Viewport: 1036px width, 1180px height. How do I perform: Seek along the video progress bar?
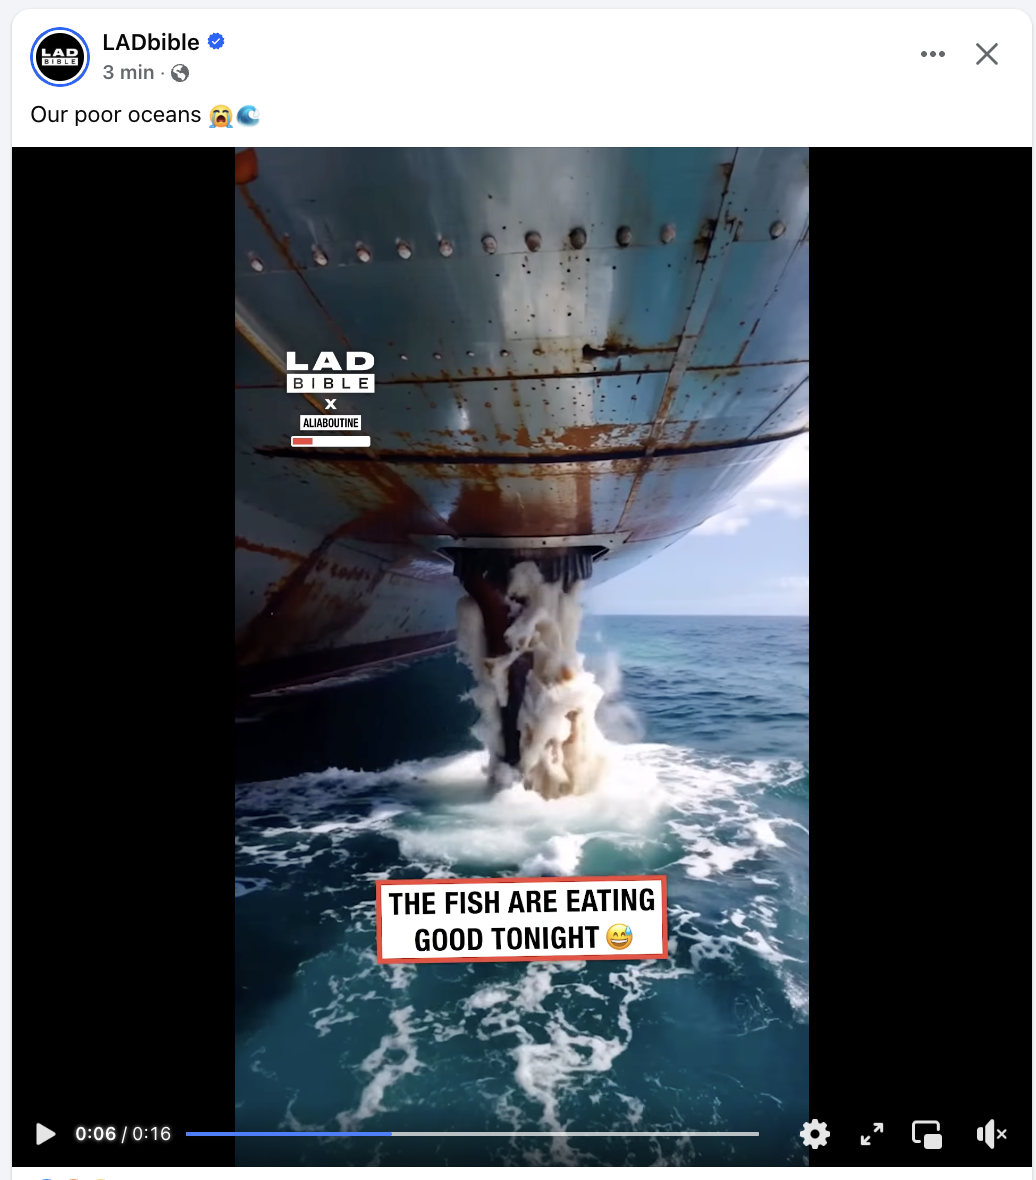pyautogui.click(x=472, y=1133)
